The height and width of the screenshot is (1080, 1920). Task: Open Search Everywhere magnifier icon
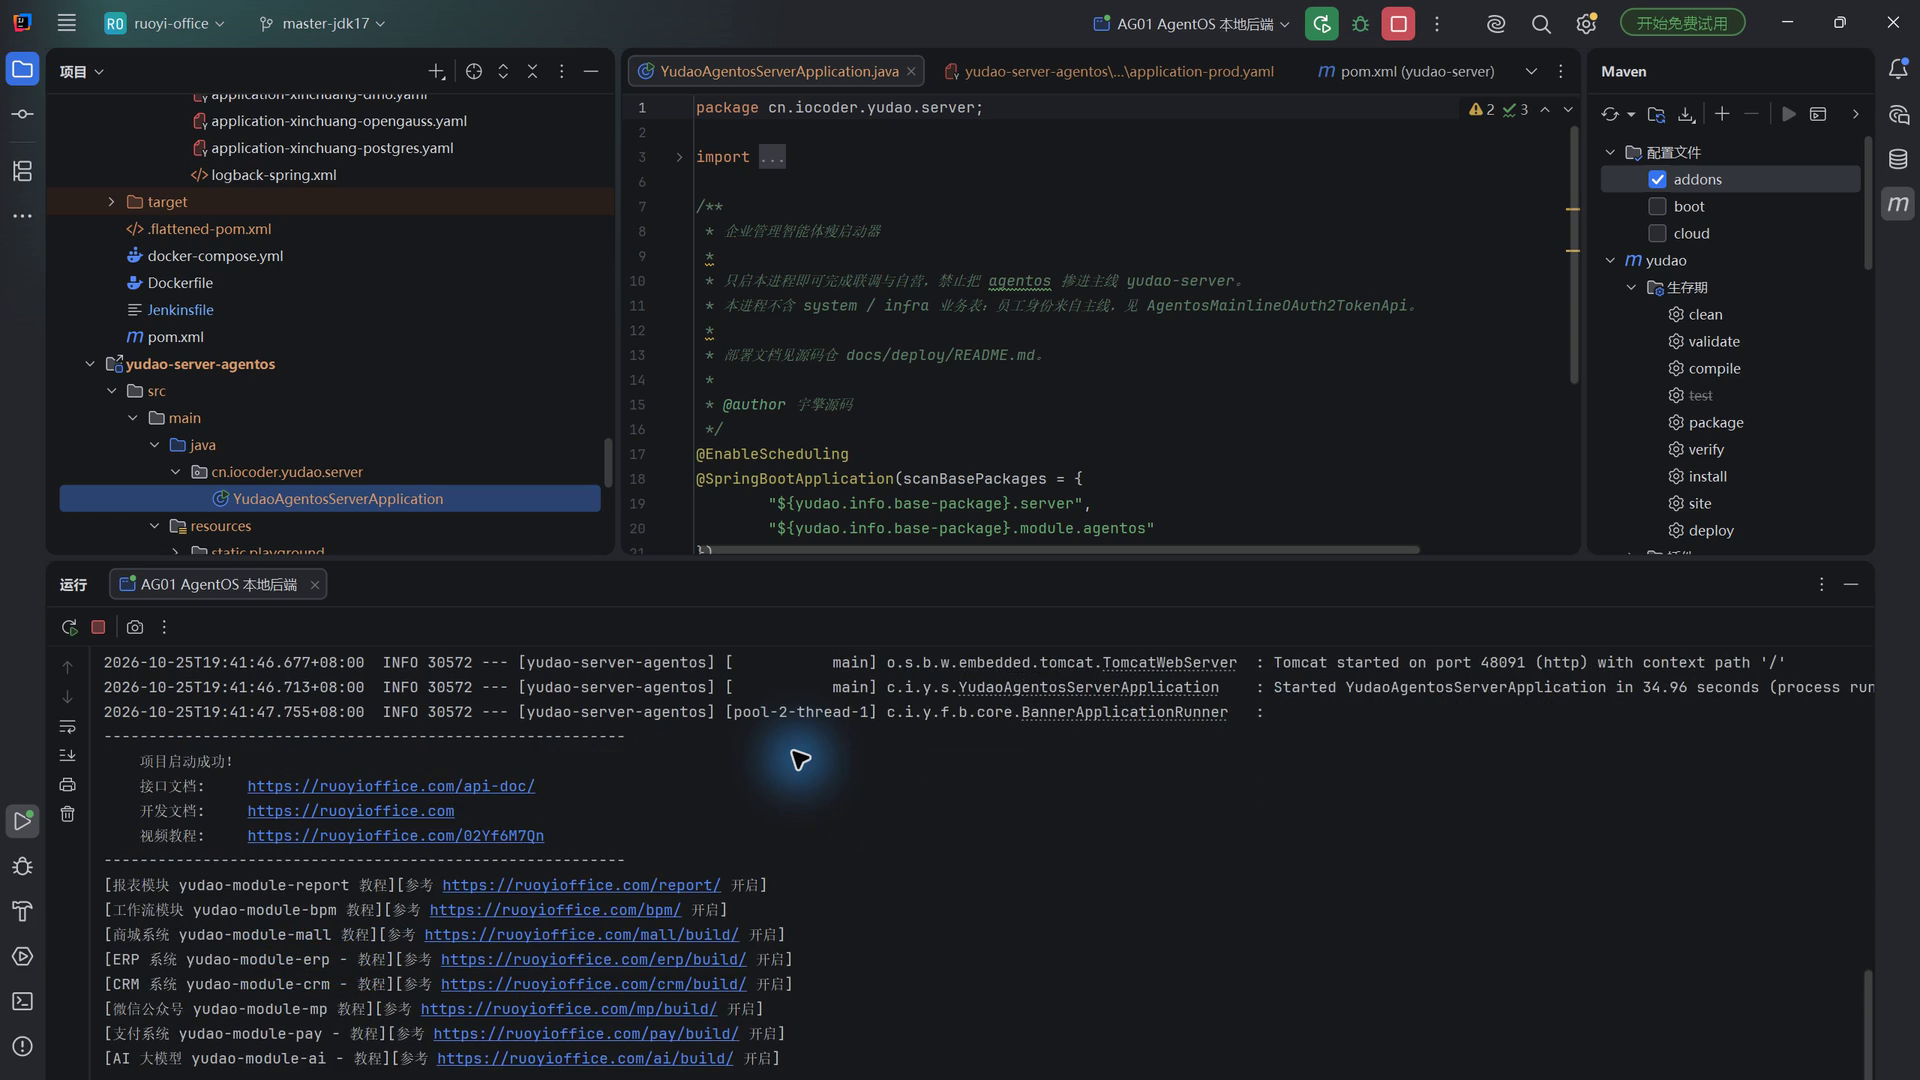tap(1541, 24)
